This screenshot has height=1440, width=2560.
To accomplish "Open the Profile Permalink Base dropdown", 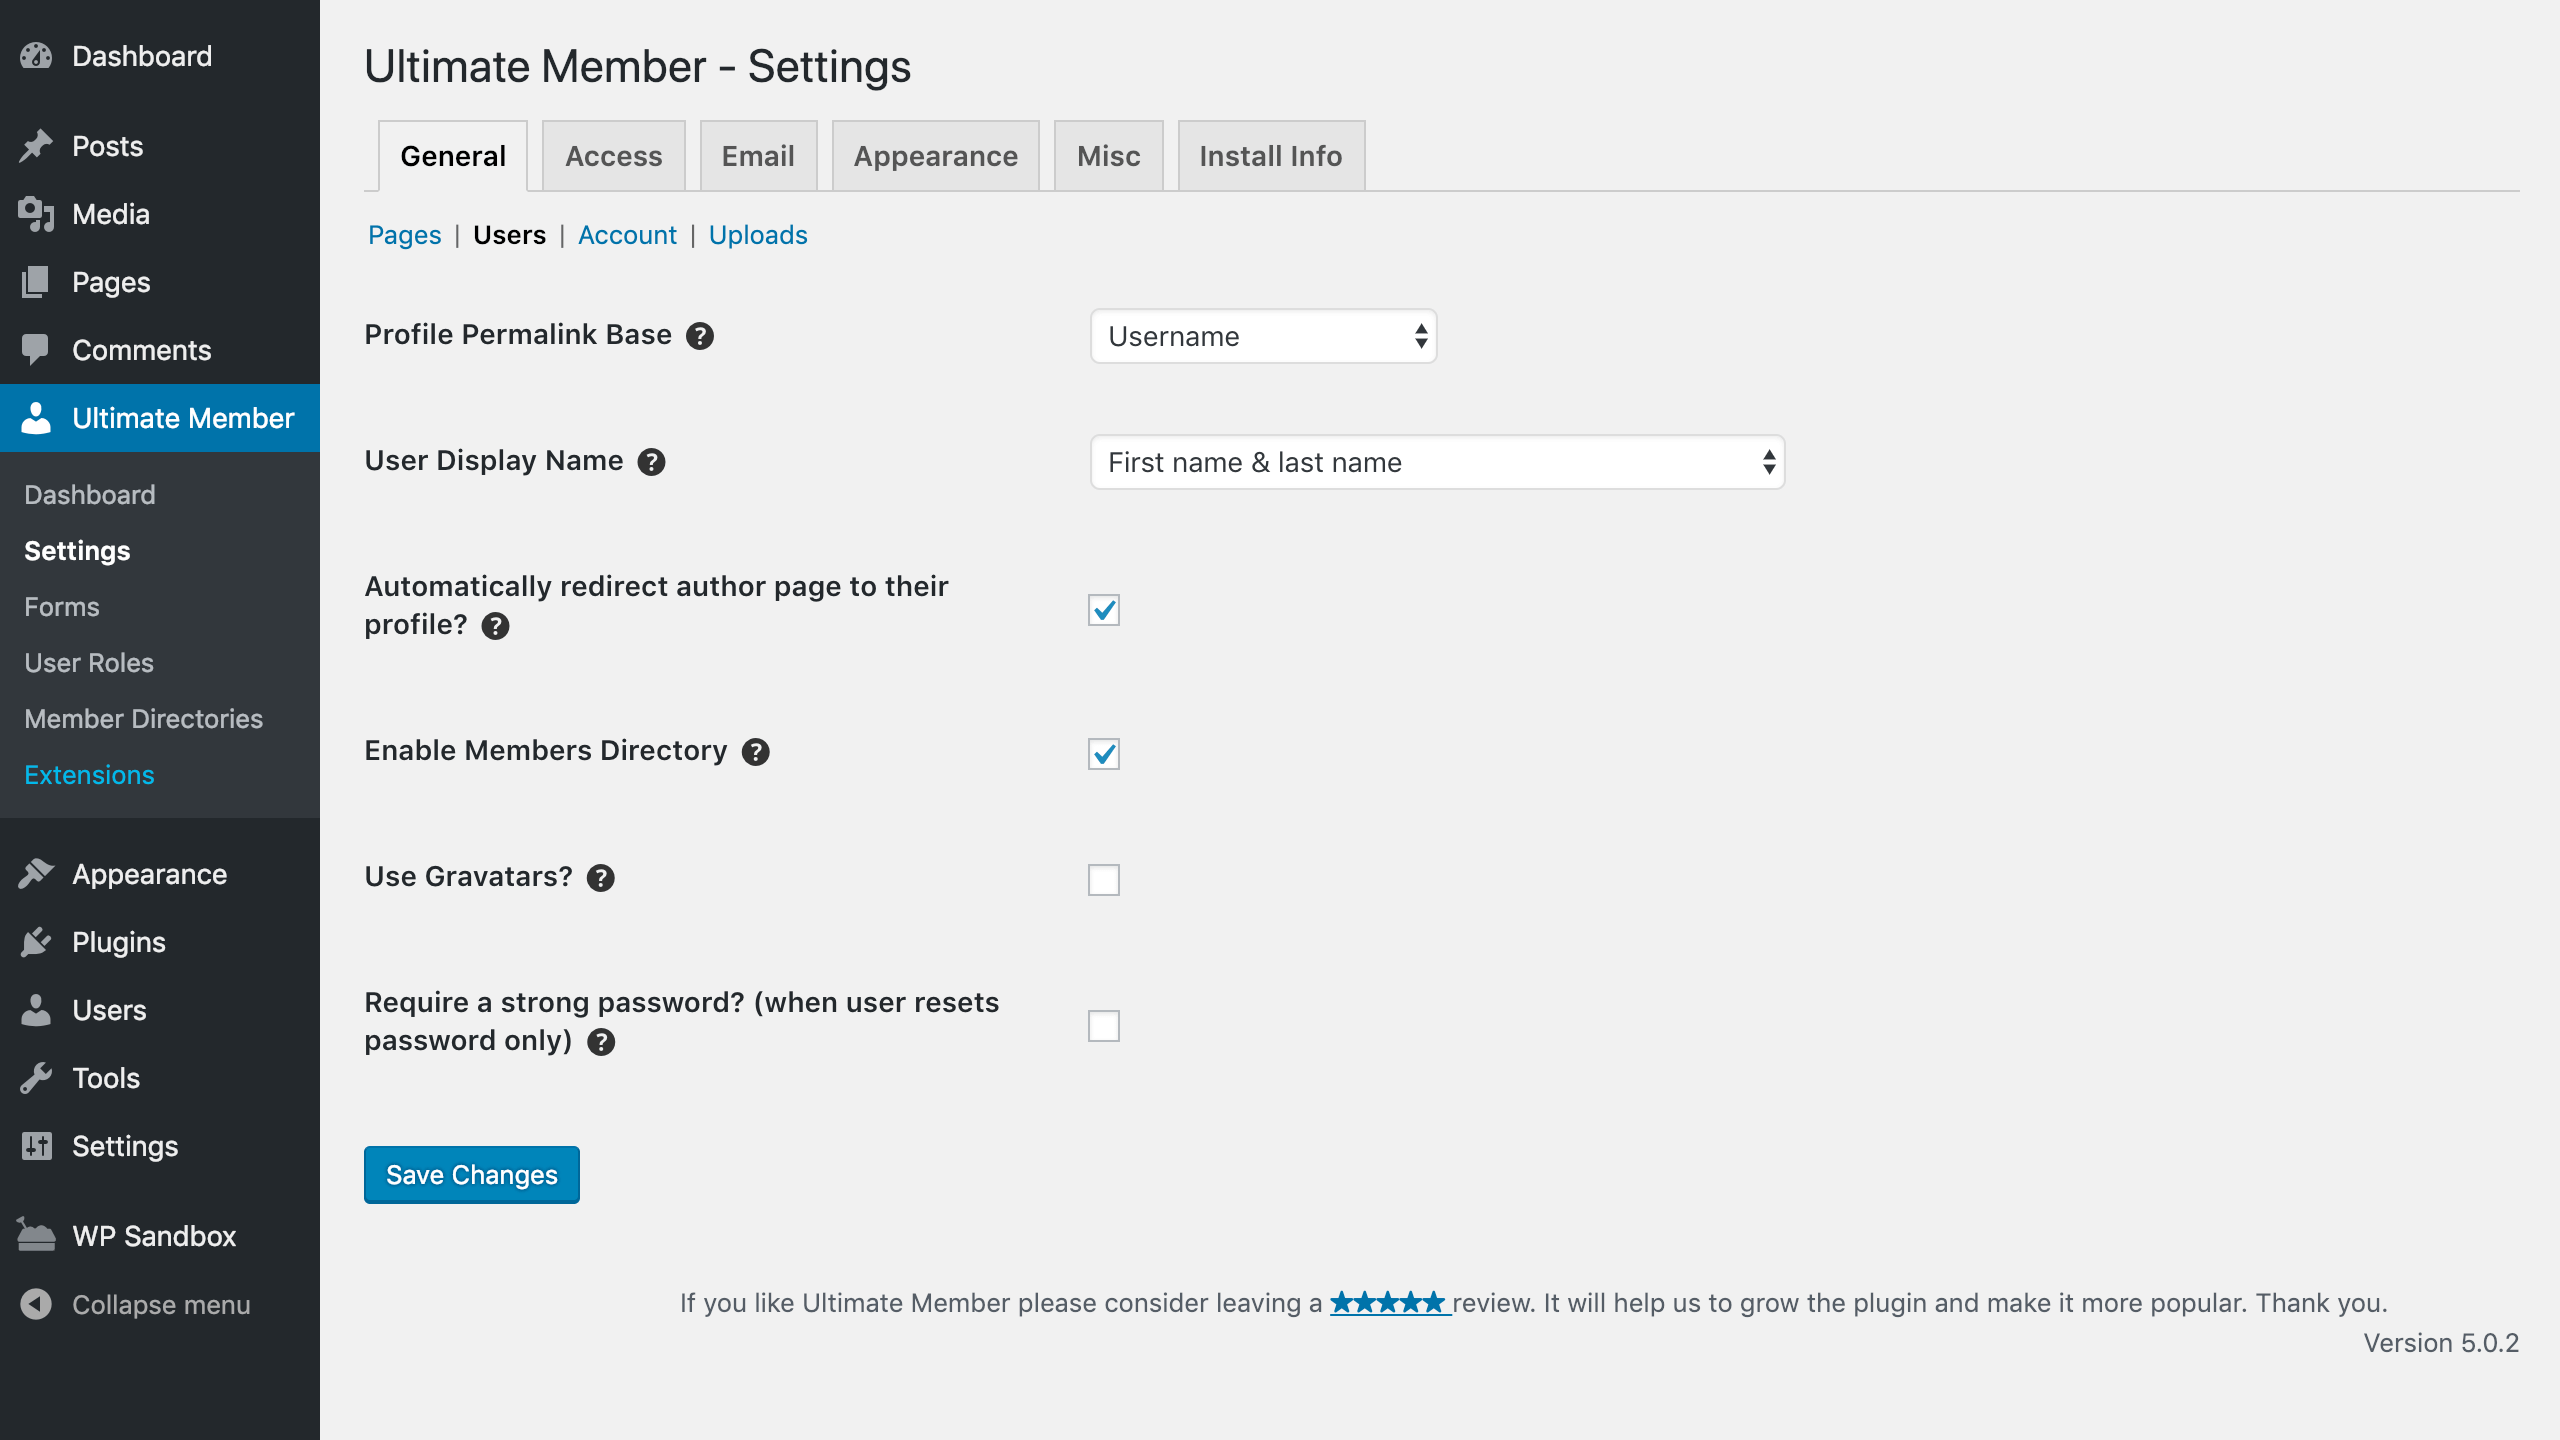I will tap(1263, 336).
